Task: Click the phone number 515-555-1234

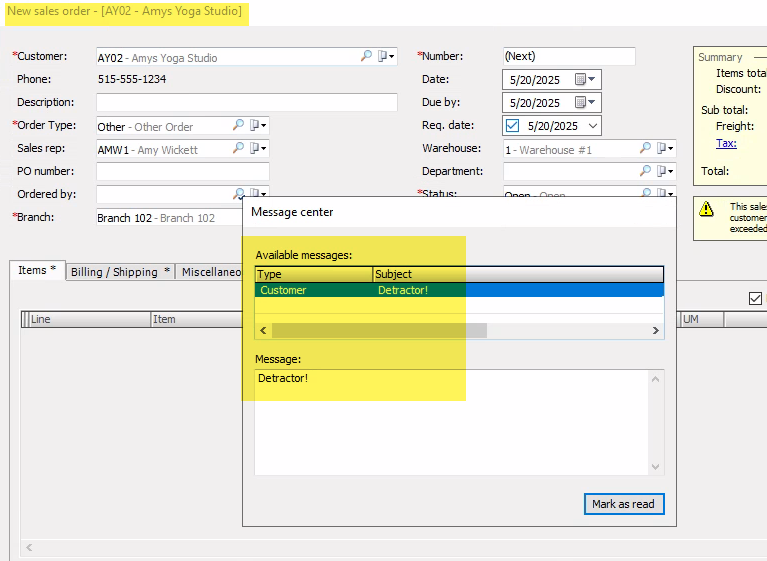Action: (x=132, y=79)
